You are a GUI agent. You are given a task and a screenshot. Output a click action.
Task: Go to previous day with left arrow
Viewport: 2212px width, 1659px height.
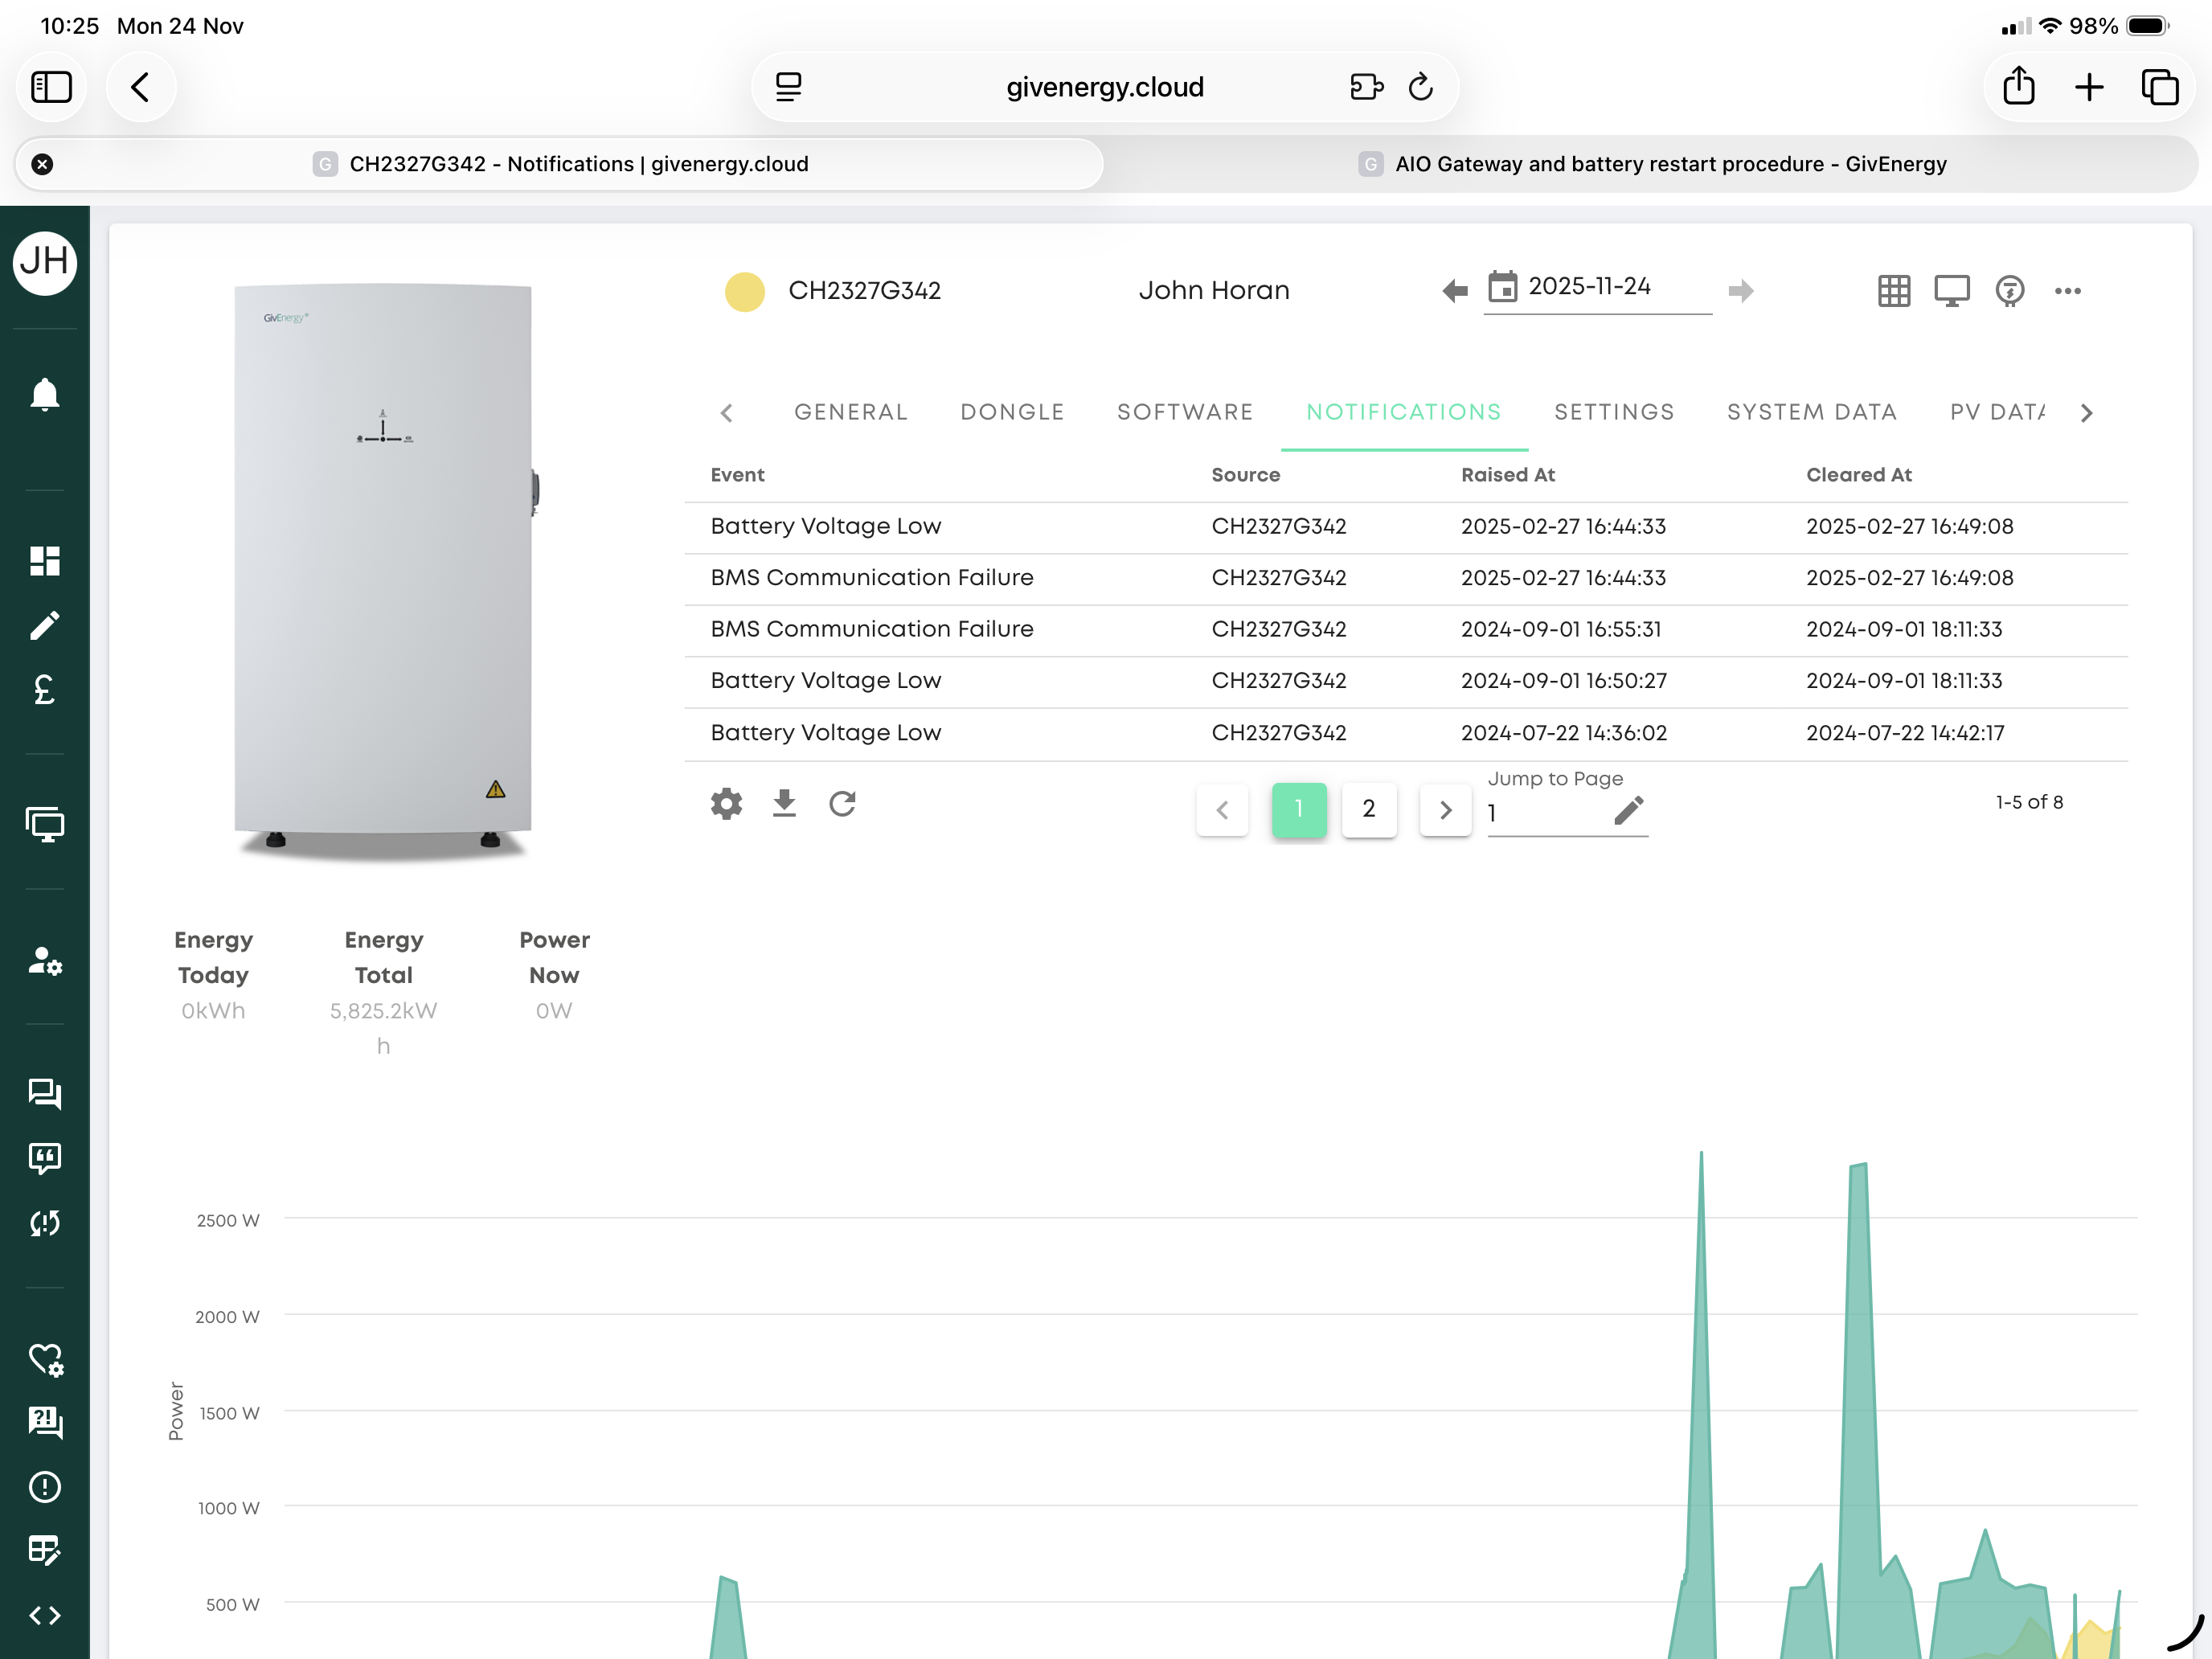(x=1455, y=291)
